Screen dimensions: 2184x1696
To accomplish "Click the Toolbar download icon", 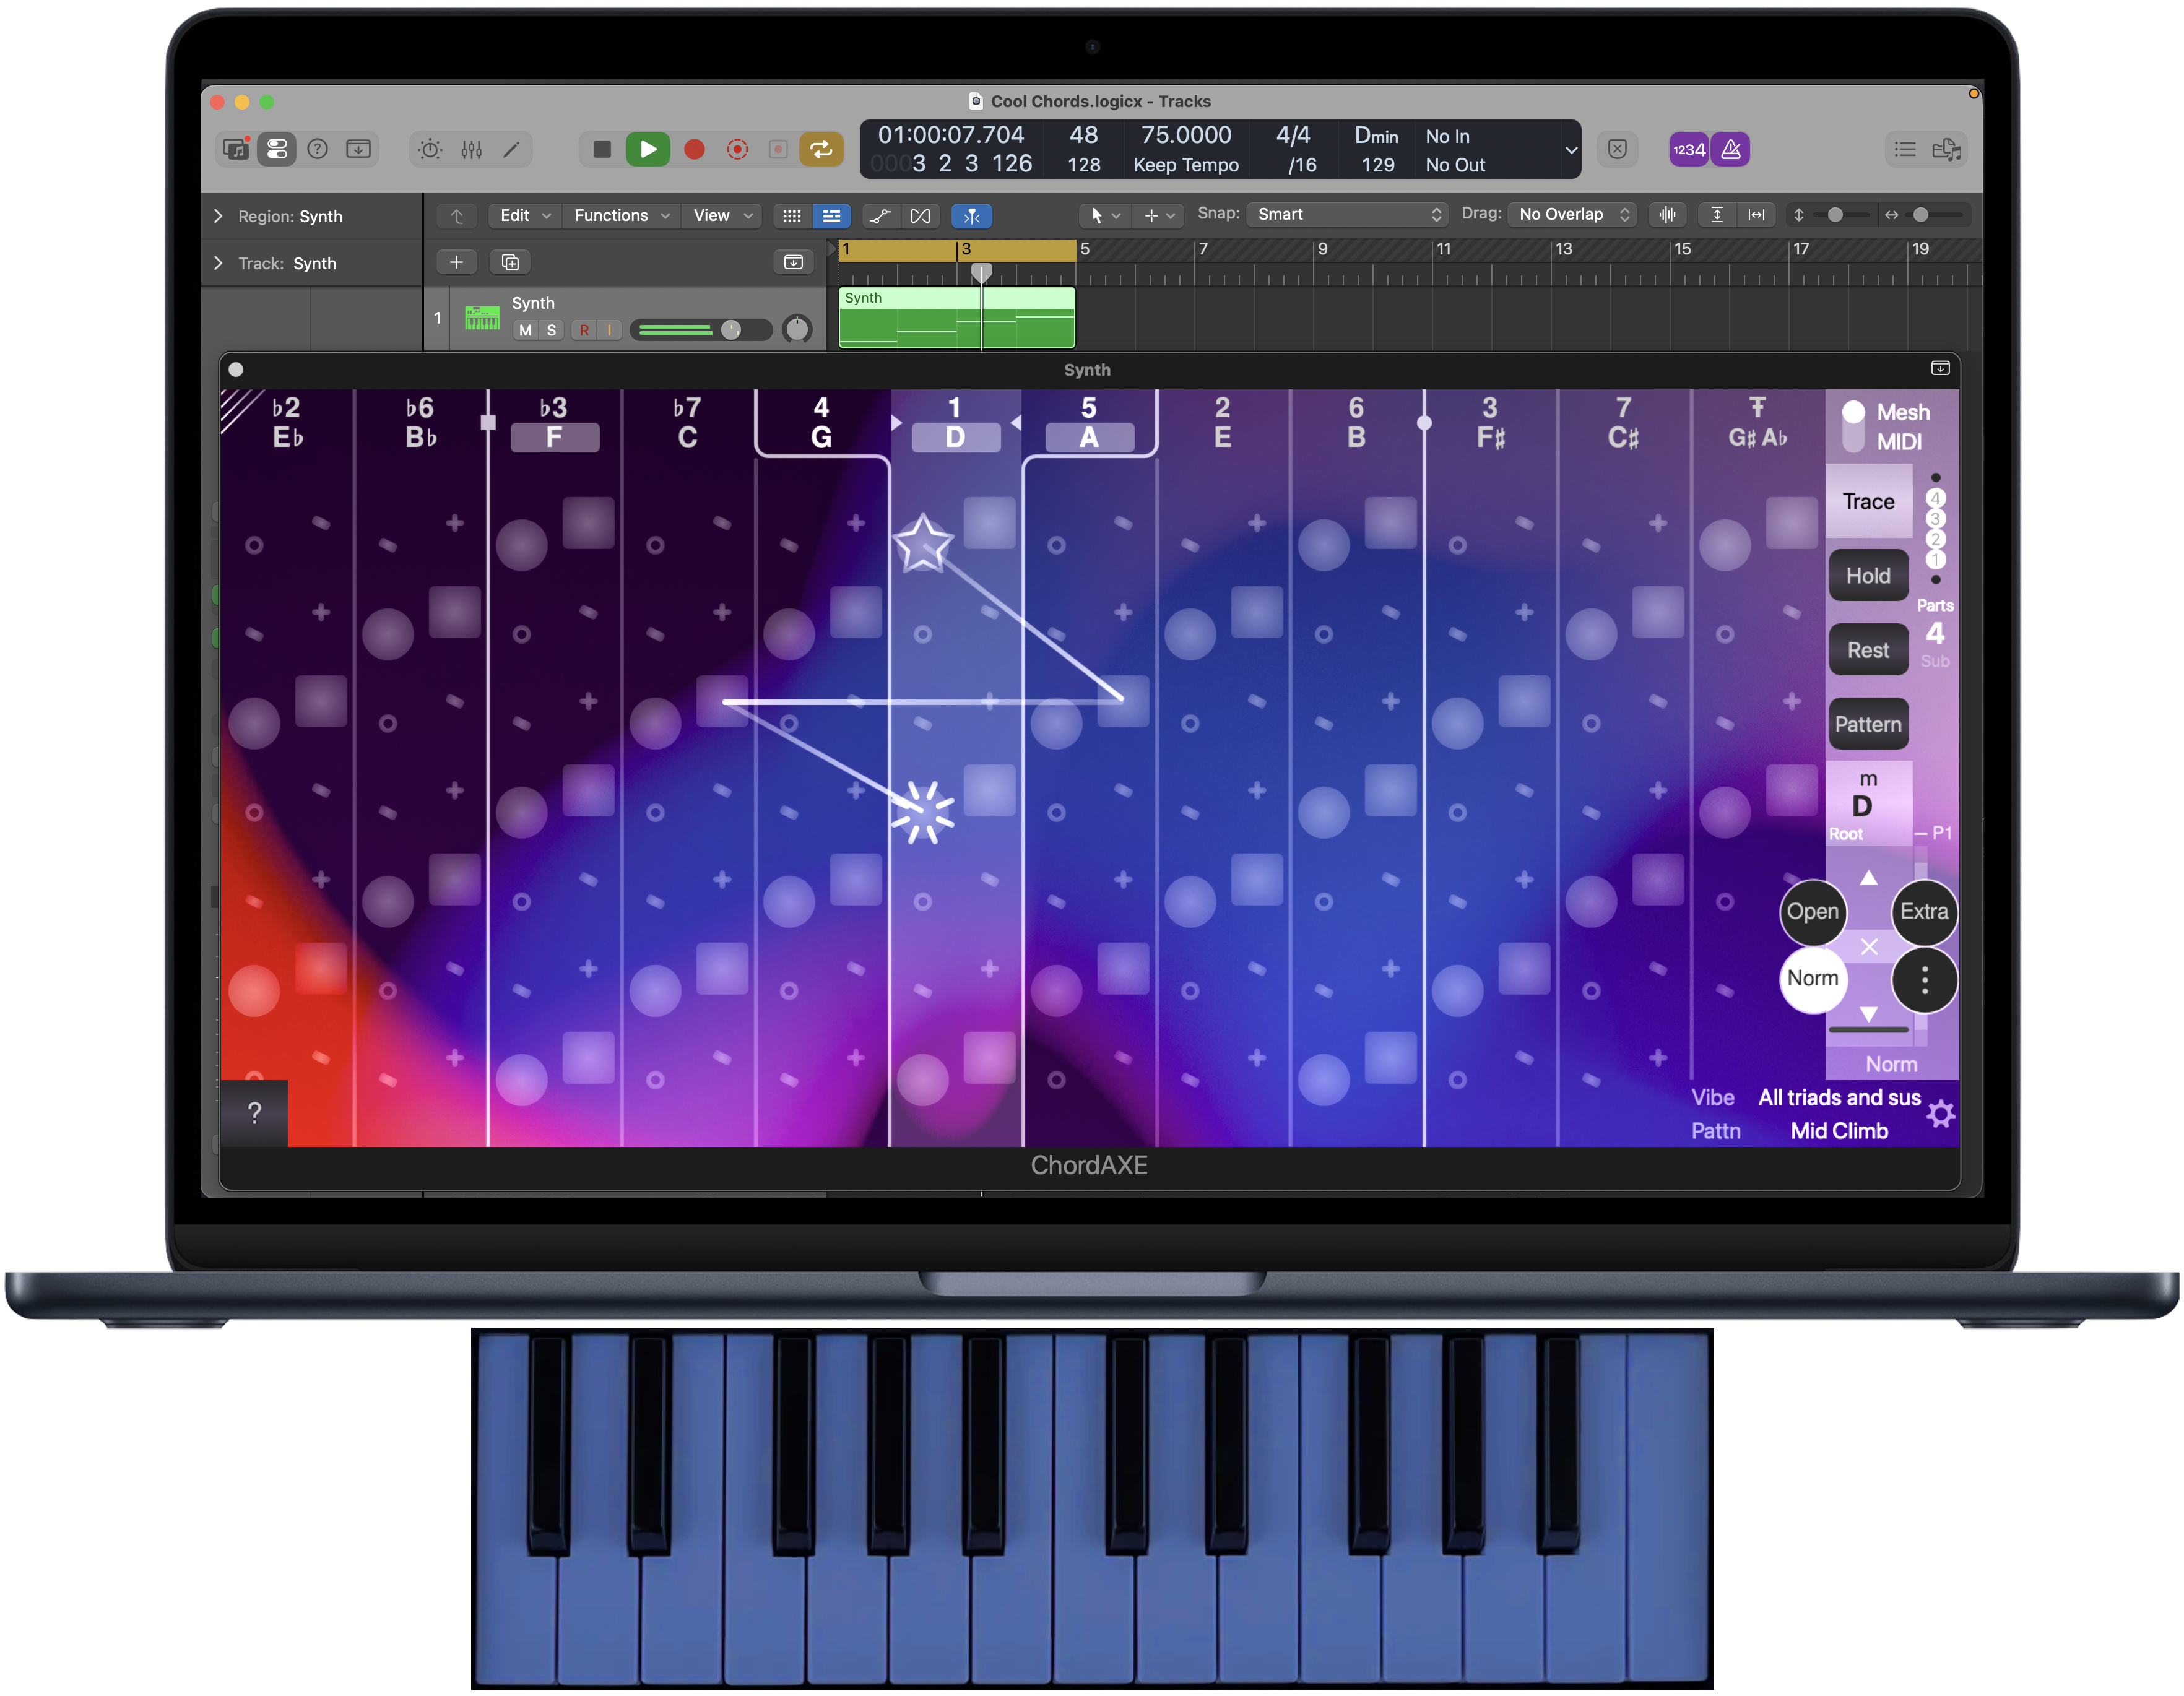I will click(x=358, y=149).
